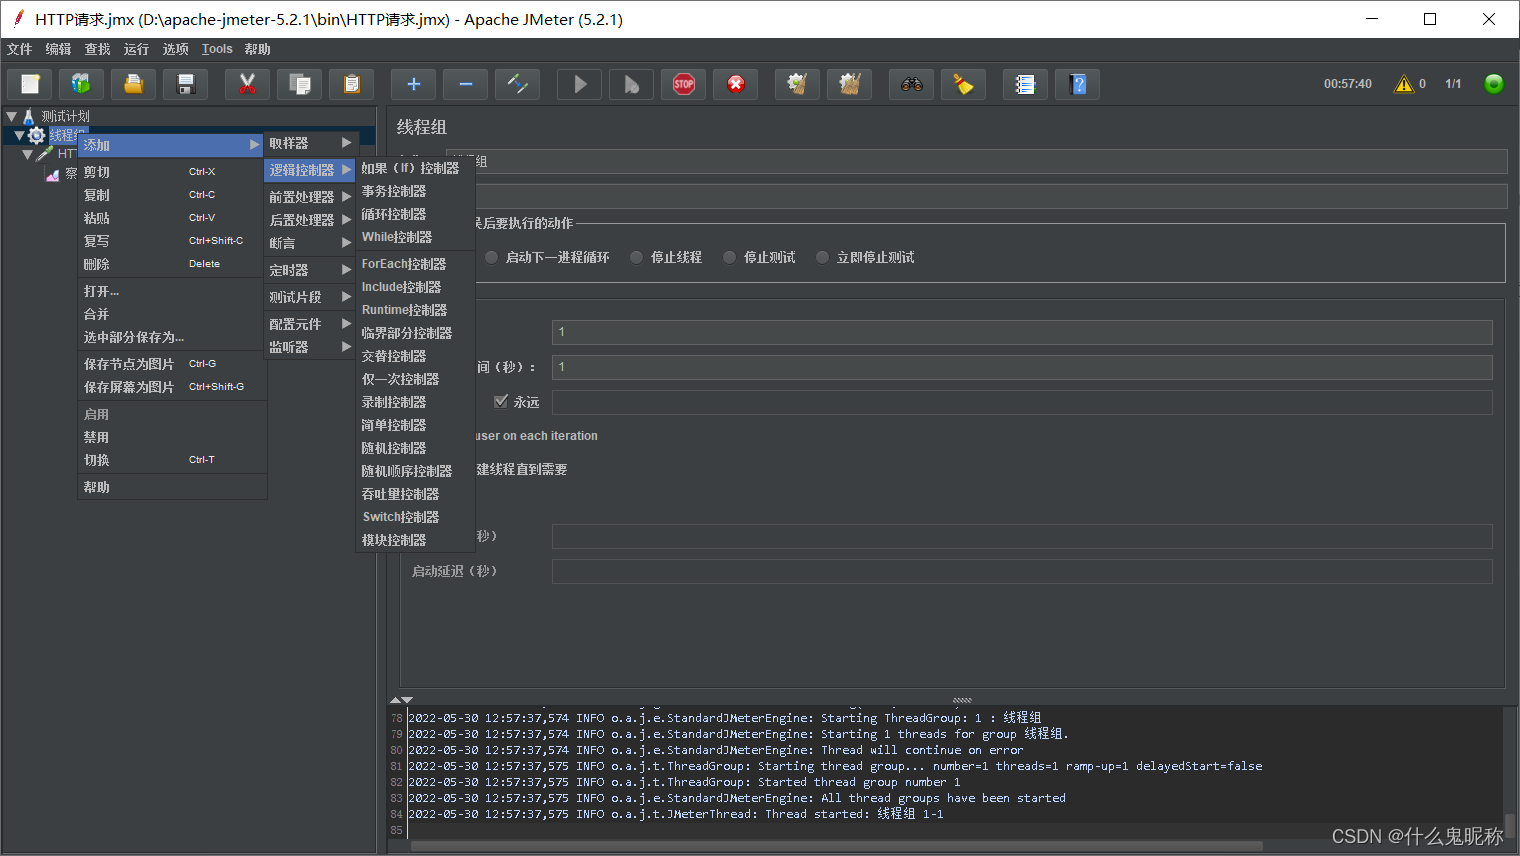Click the log panel horizontal scrollbar

pos(836,846)
